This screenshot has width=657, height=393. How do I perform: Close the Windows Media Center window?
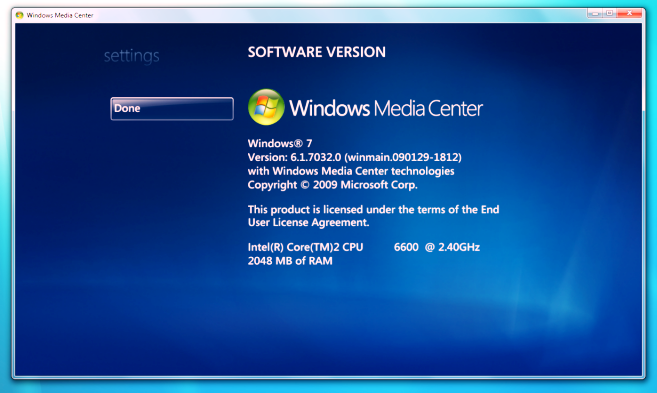pyautogui.click(x=629, y=13)
